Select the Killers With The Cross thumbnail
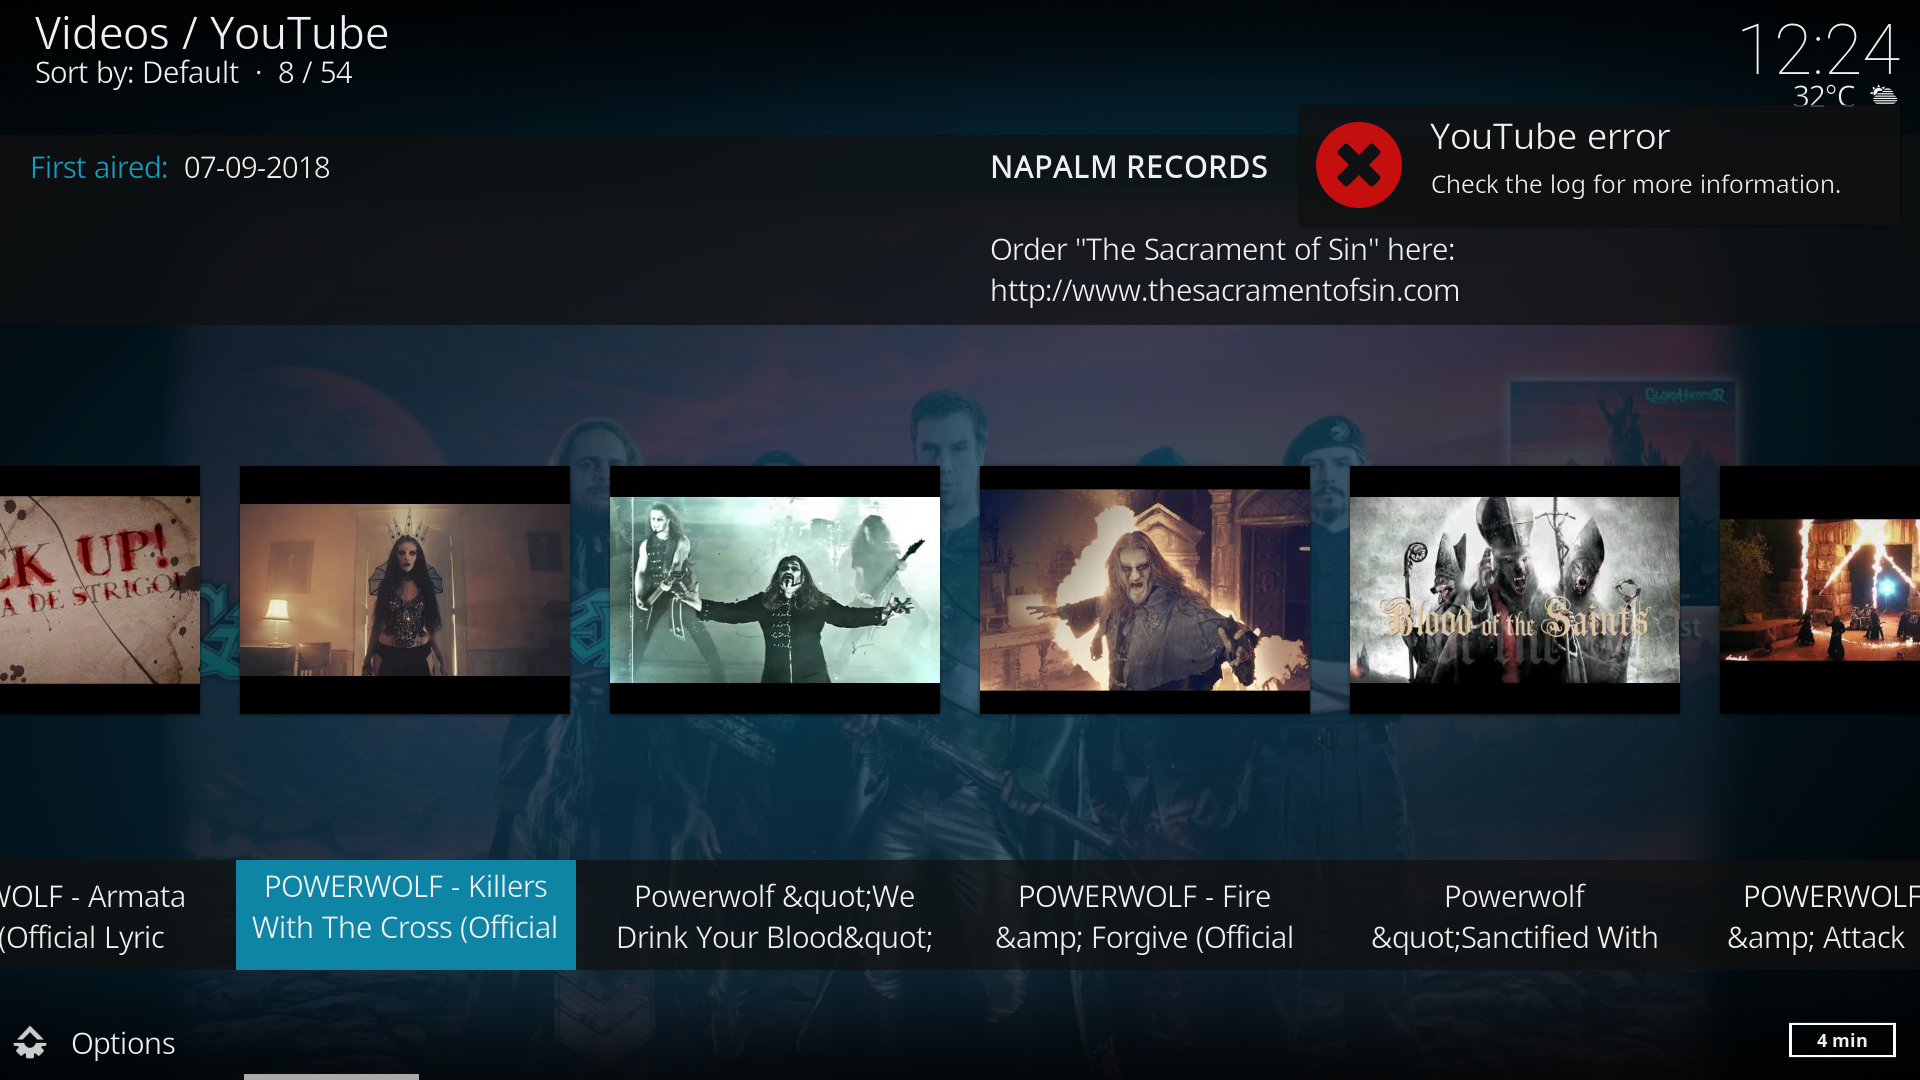1920x1080 pixels. [405, 589]
